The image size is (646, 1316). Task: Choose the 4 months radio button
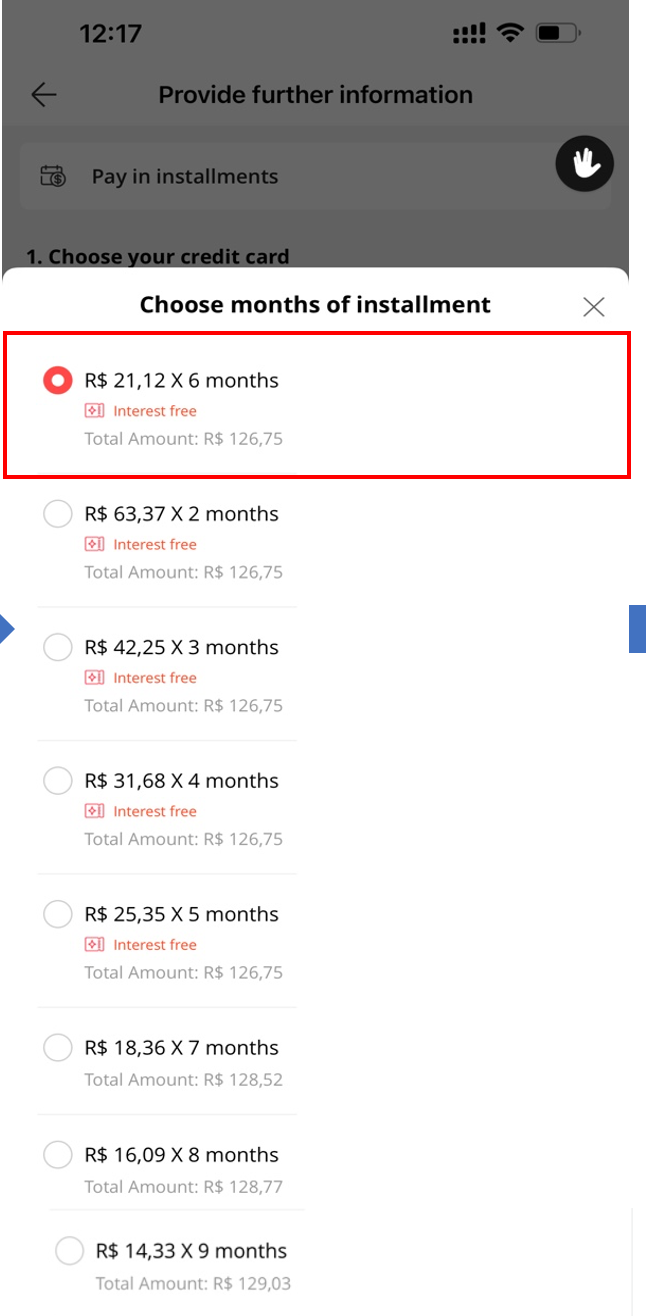[x=58, y=781]
